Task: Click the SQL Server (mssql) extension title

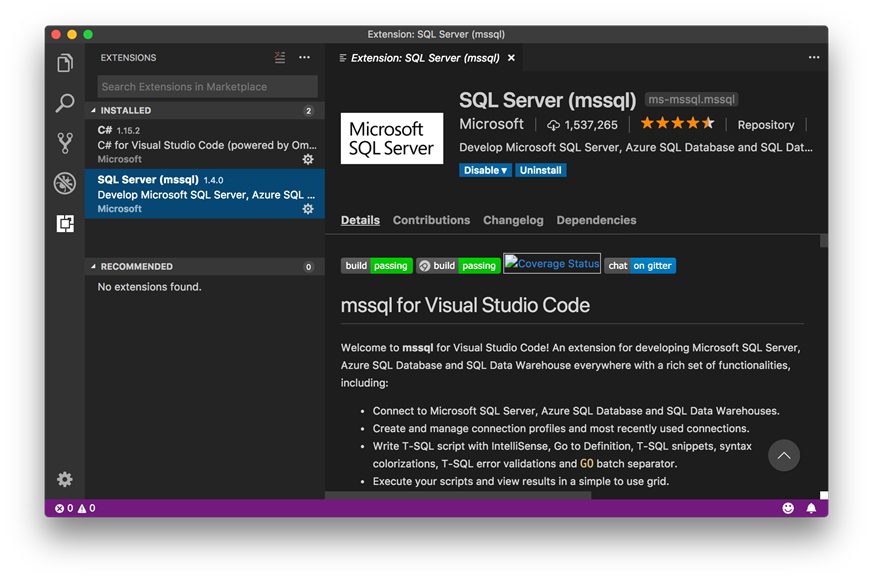Action: pyautogui.click(x=547, y=100)
